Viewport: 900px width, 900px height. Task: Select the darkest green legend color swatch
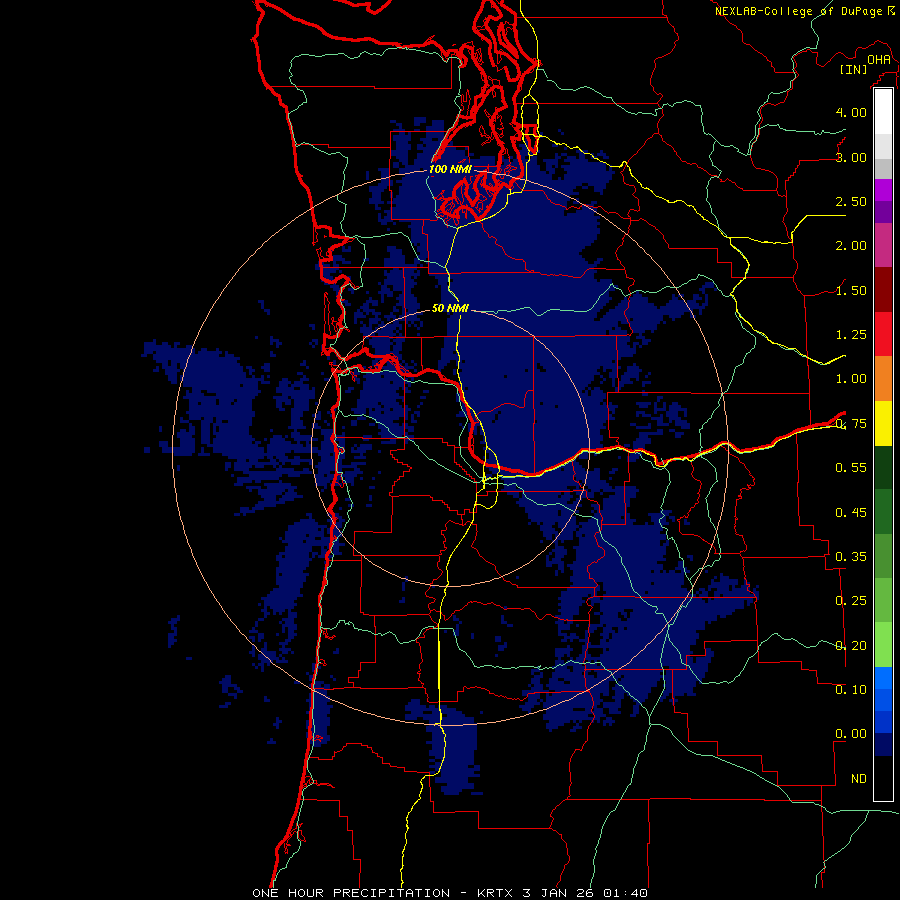coord(883,467)
